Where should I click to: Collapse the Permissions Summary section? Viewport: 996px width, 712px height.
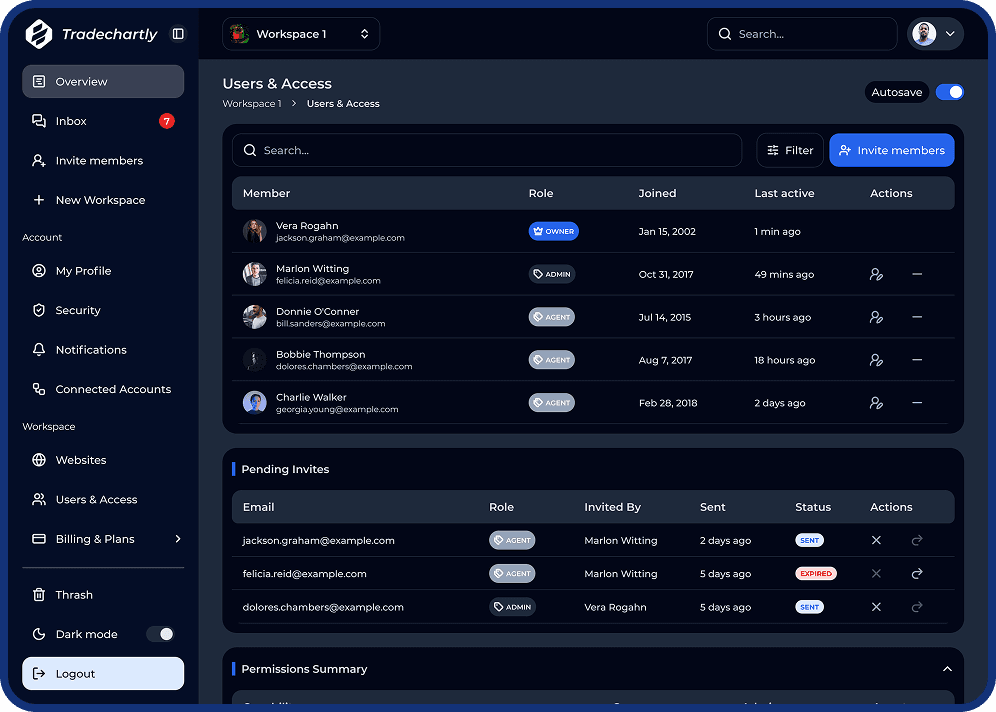(947, 669)
